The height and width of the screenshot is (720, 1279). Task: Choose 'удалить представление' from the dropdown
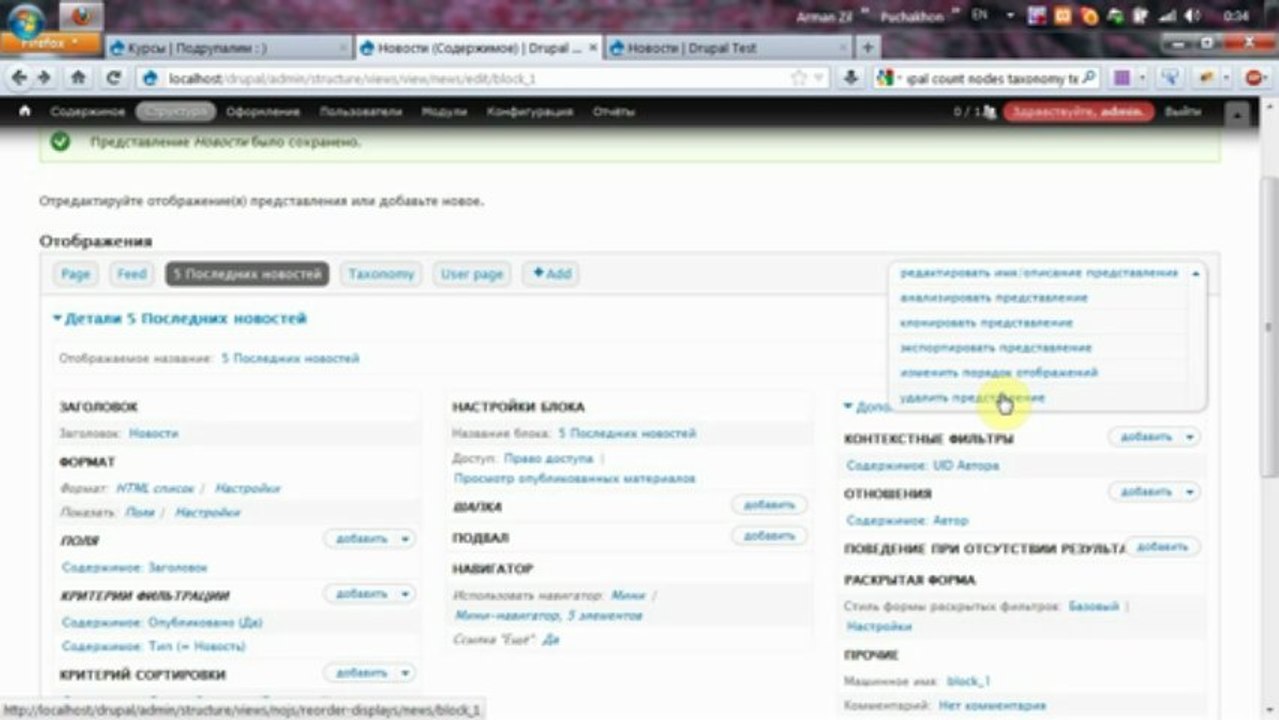(x=972, y=398)
